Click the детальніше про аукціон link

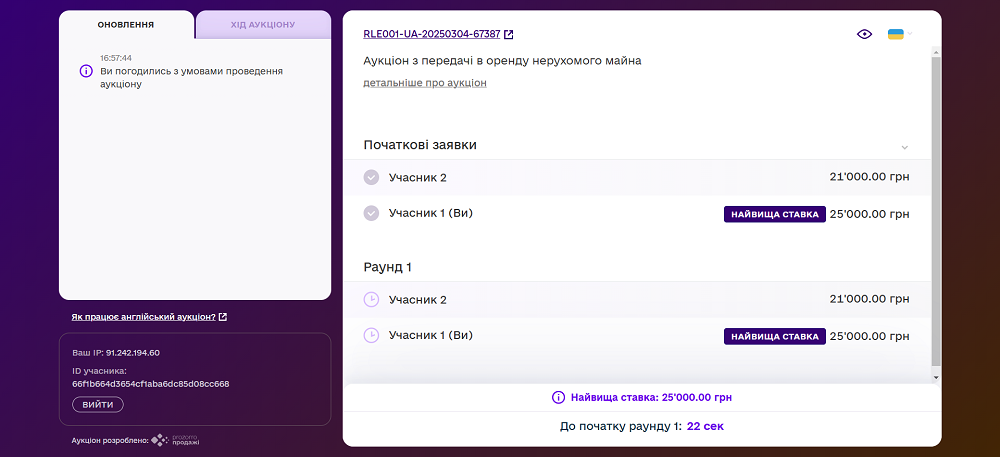(x=425, y=83)
